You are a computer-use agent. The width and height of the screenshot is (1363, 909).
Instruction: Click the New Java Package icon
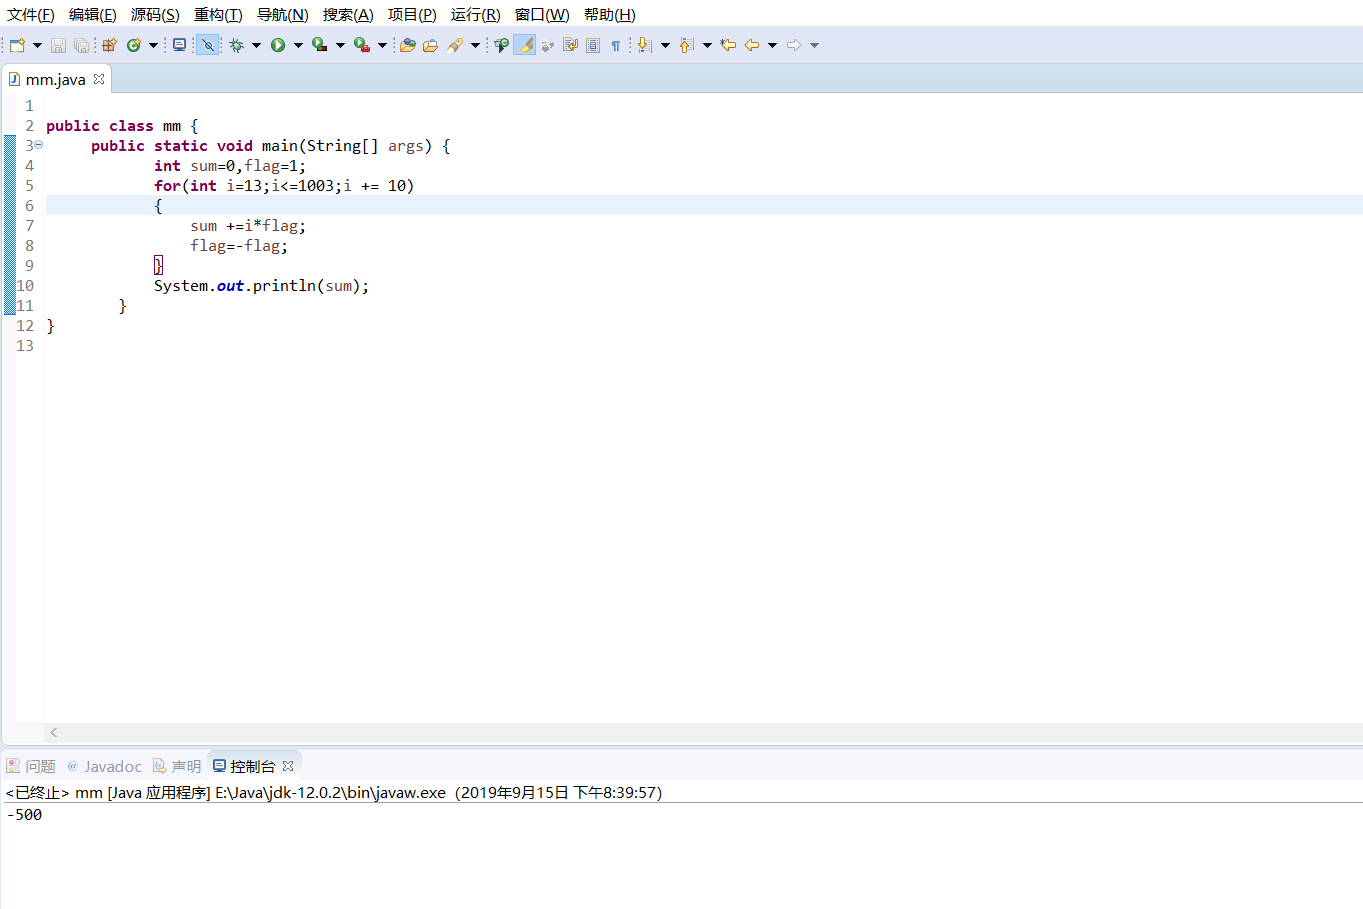[x=110, y=45]
